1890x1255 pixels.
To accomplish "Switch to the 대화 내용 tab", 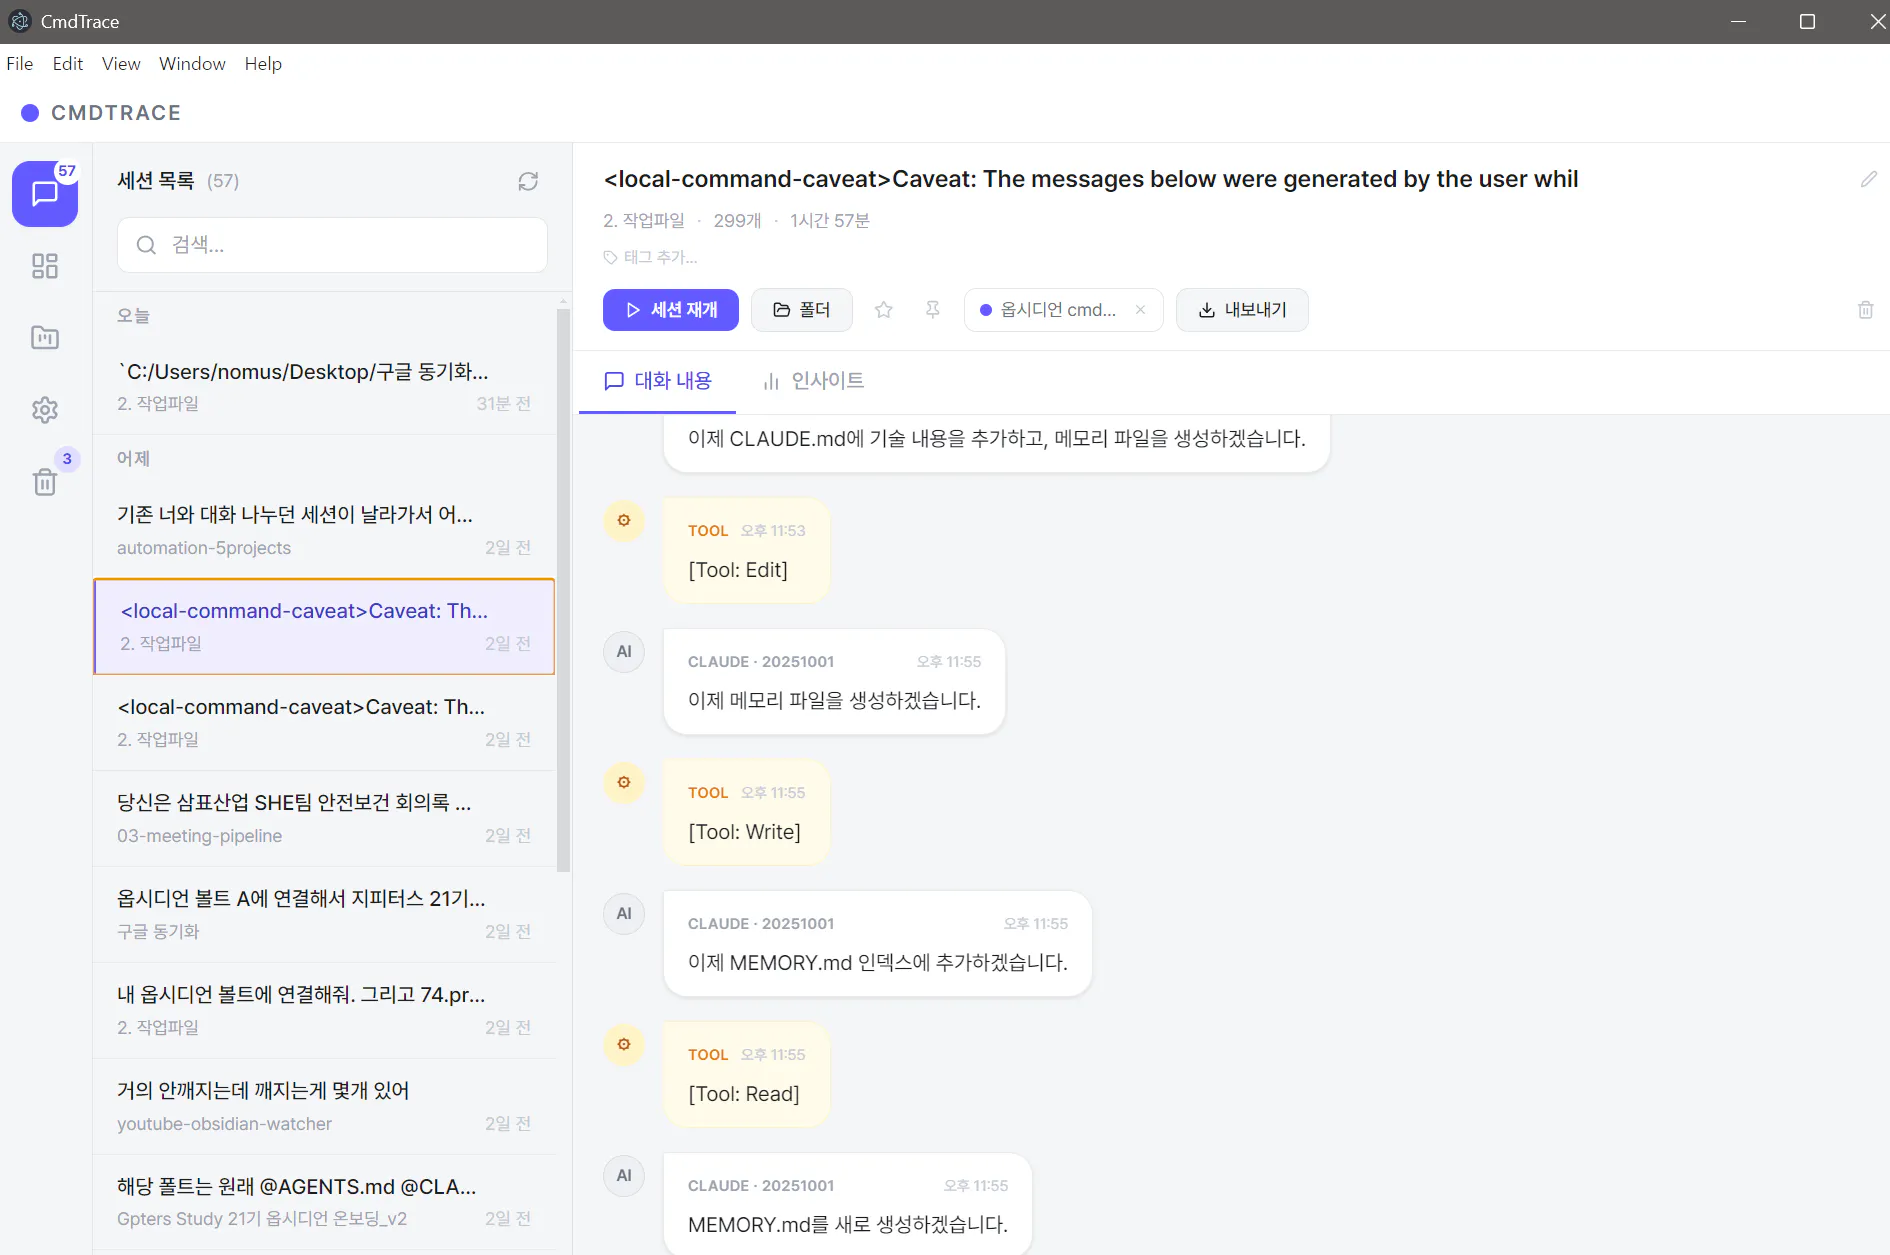I will [x=658, y=381].
